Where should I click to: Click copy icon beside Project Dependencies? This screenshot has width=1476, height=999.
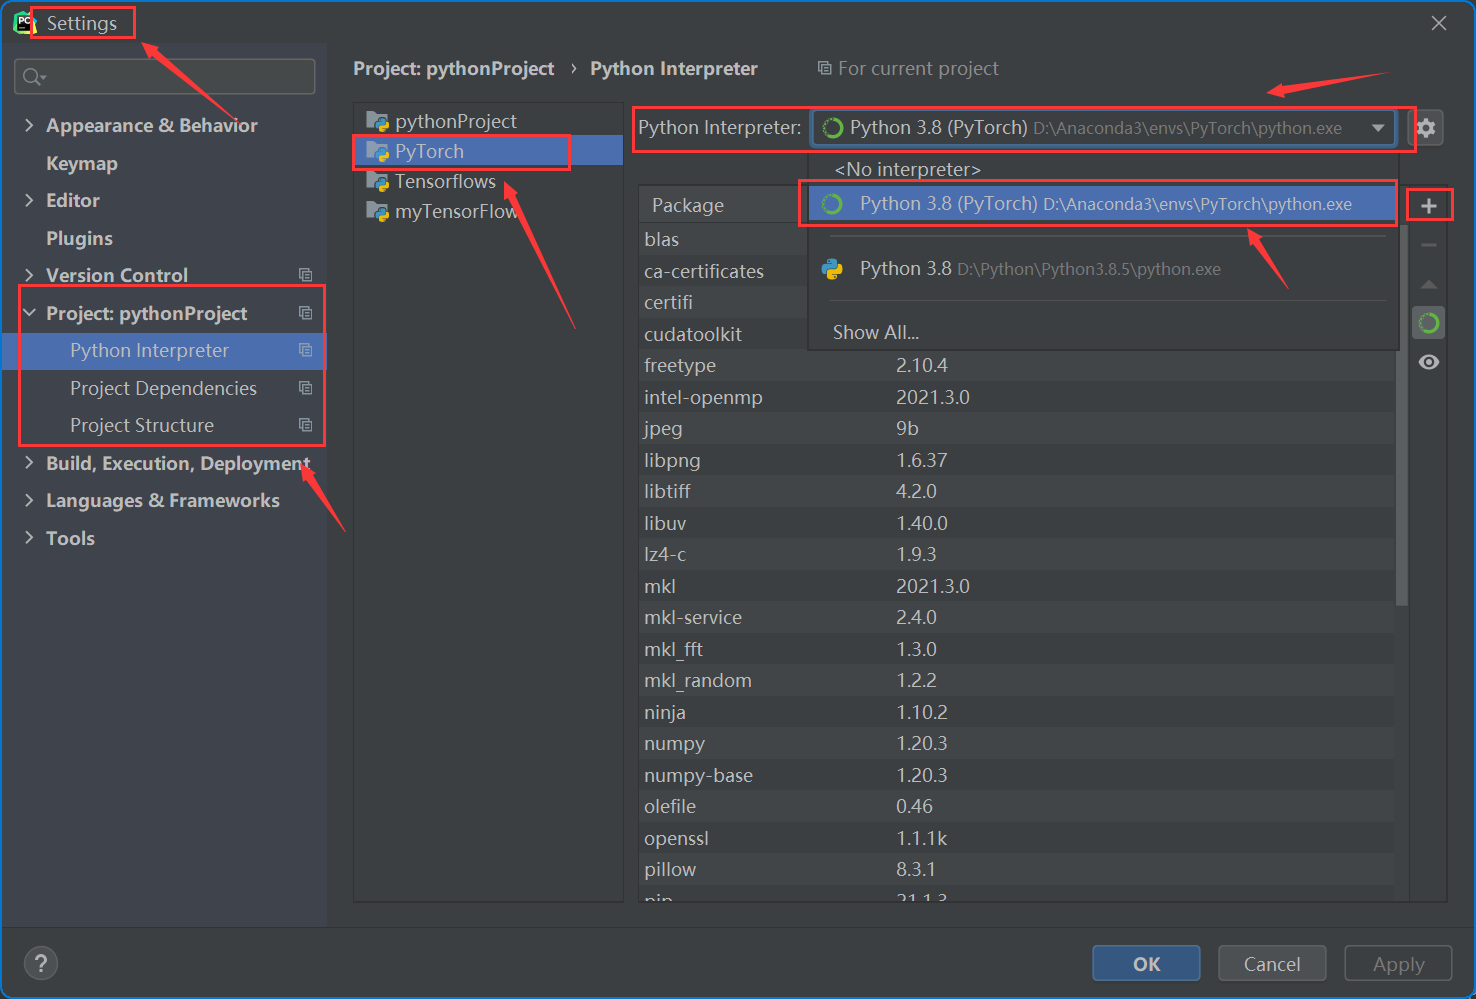coord(306,388)
